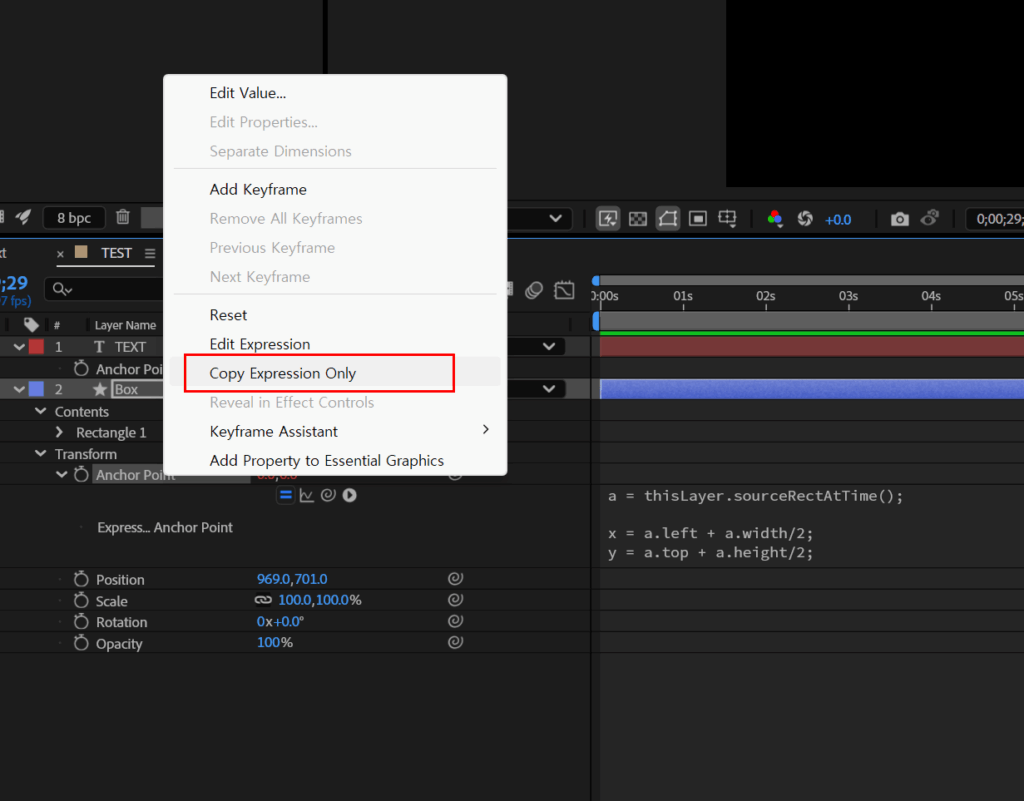Toggle Scale constrain proportions link

point(263,600)
